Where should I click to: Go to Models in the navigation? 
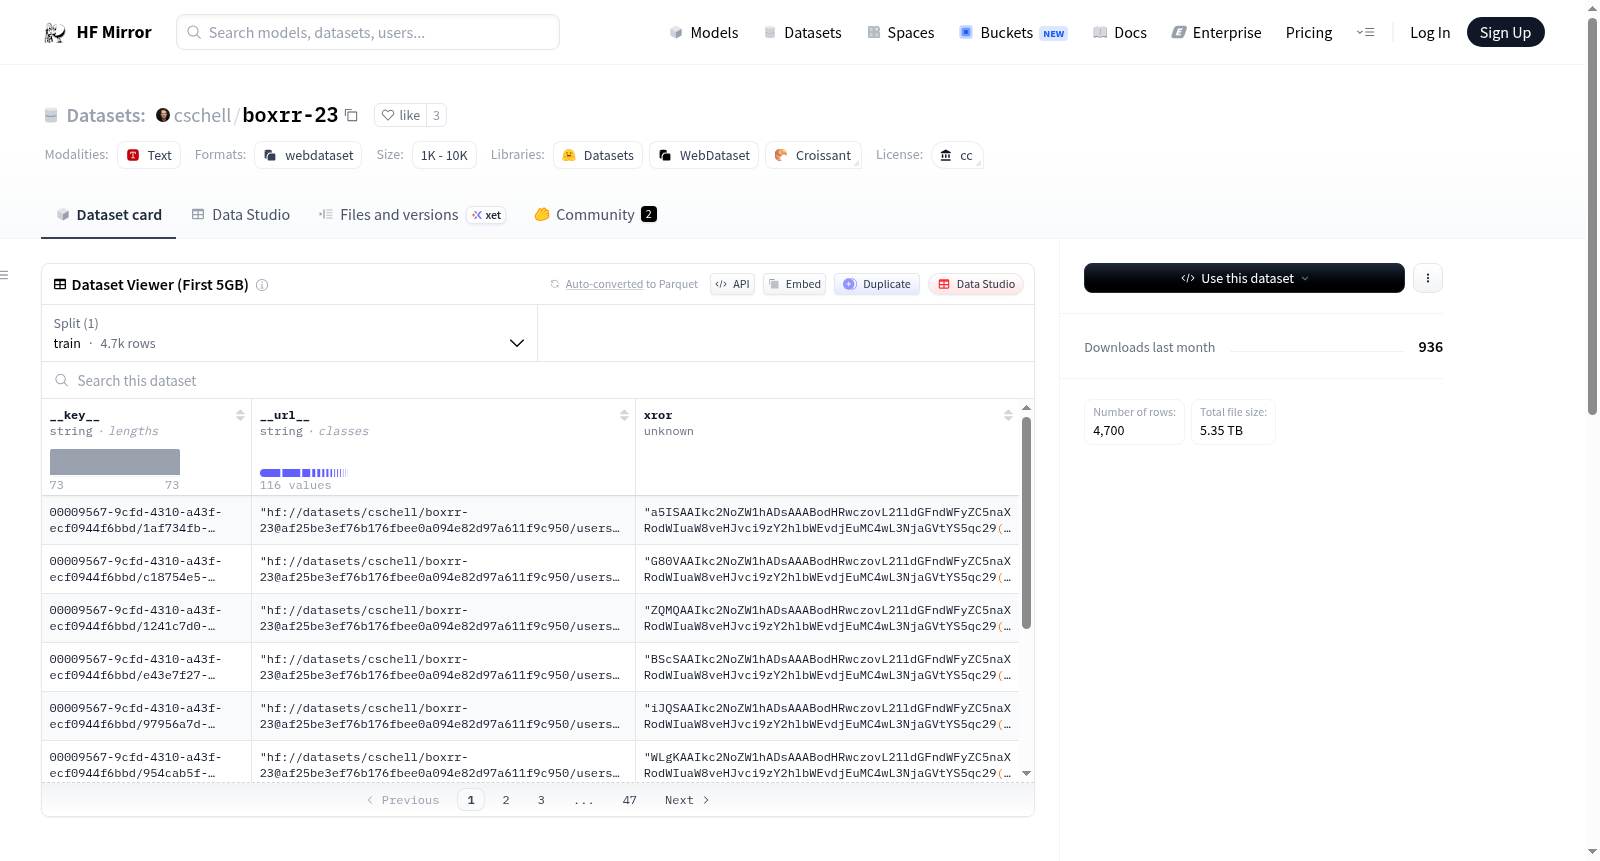click(704, 33)
